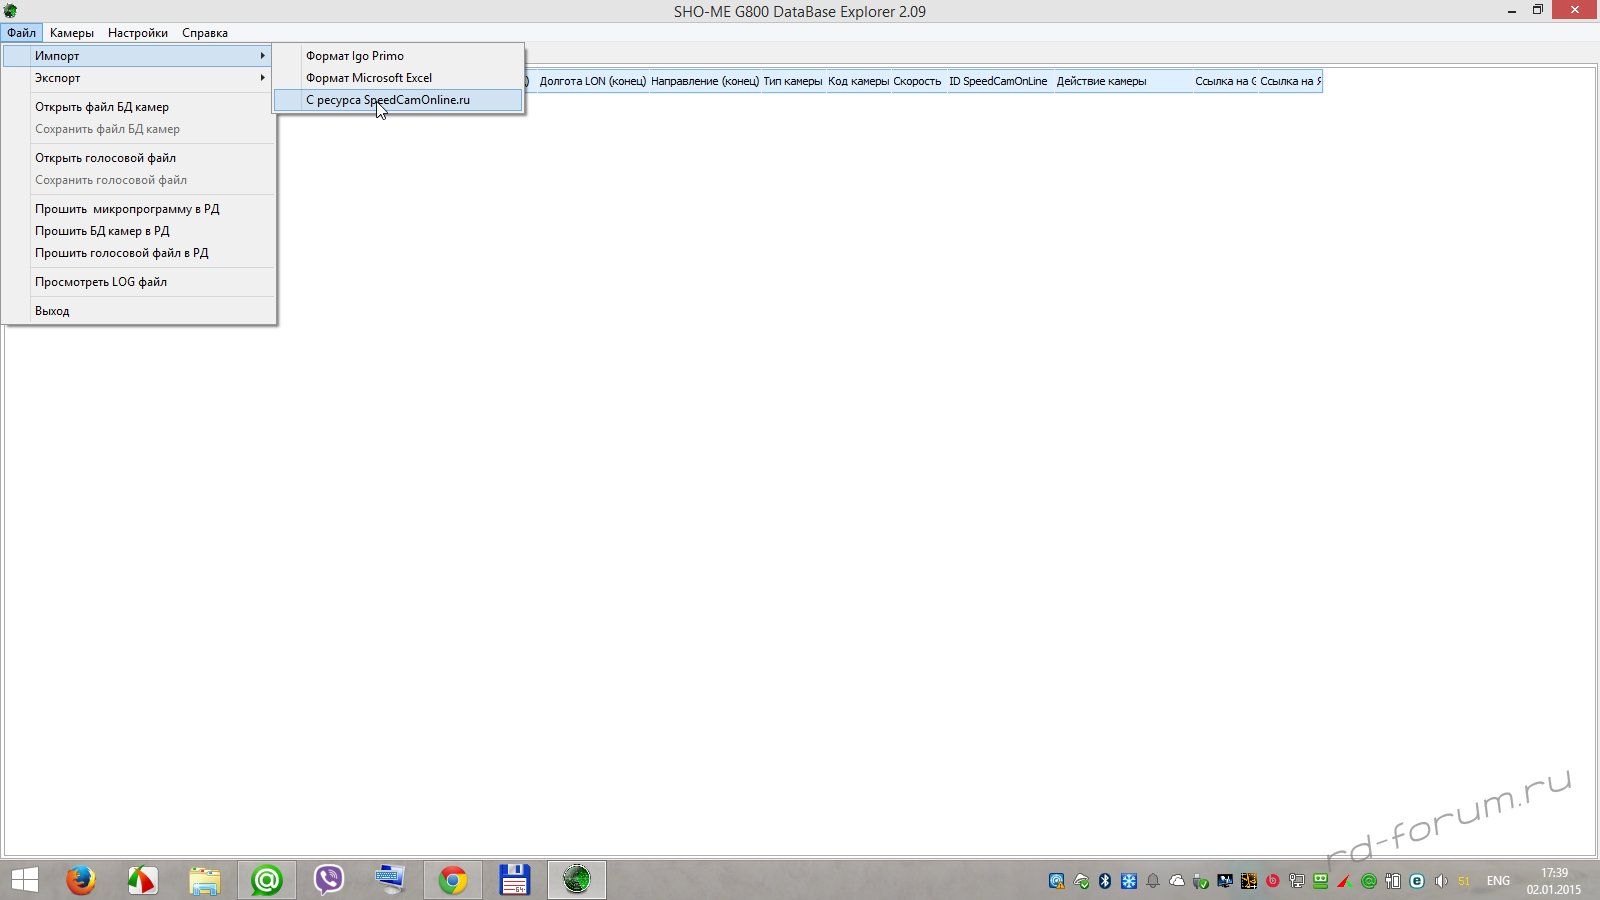Click Safely Remove Hardware tray icon
The height and width of the screenshot is (900, 1600).
[x=1201, y=881]
